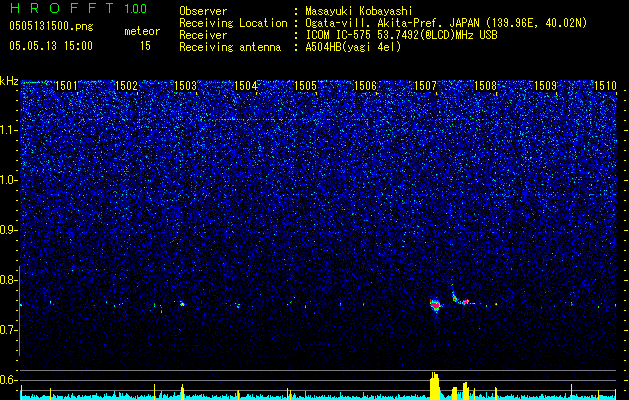629x400 pixels.
Task: Click the yellow intensity spike below 1503
Action: pyautogui.click(x=182, y=392)
